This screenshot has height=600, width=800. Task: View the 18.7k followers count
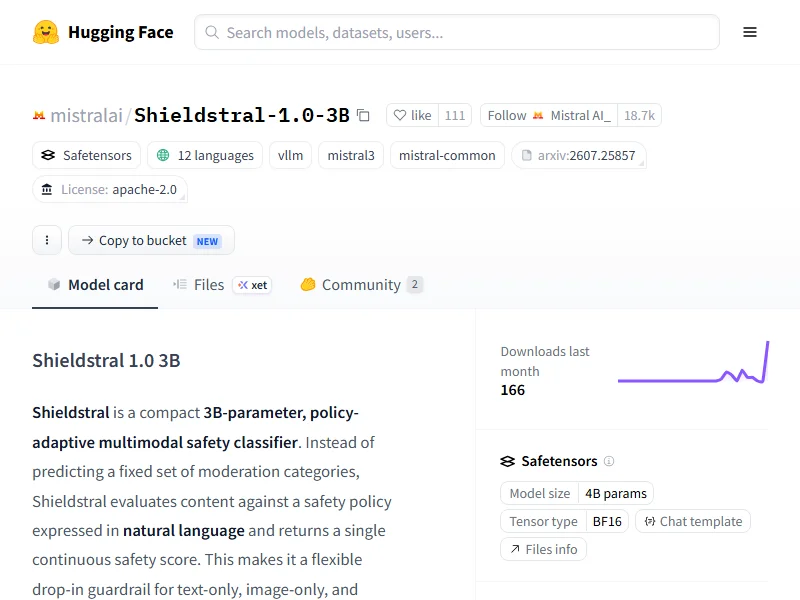tap(639, 115)
